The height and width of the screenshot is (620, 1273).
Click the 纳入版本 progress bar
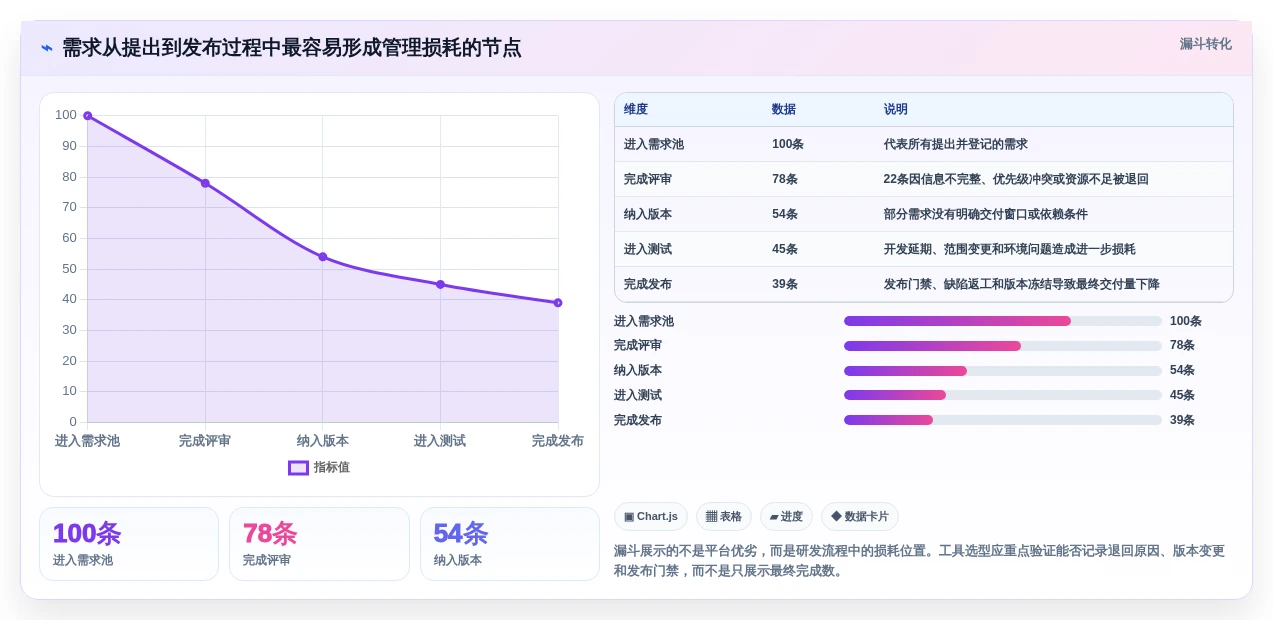coord(1003,371)
